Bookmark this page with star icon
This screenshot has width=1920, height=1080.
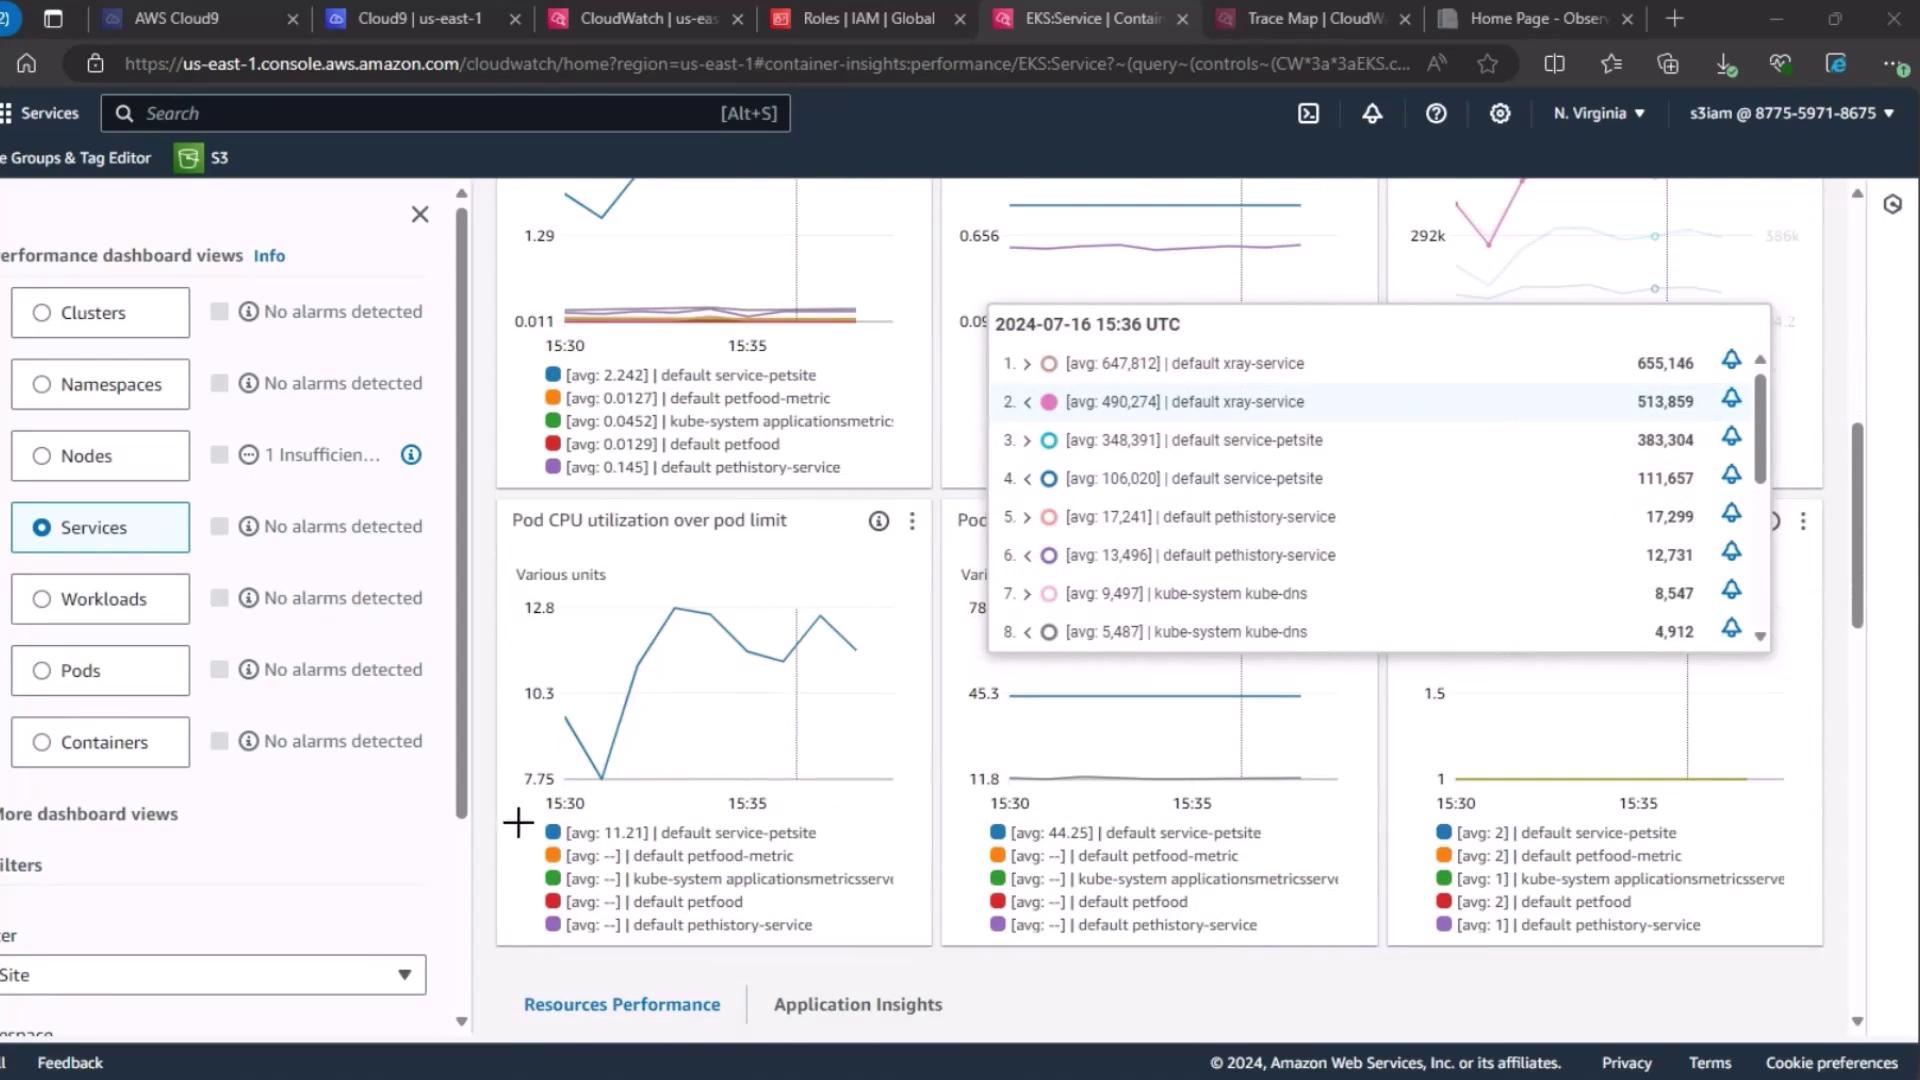[x=1488, y=64]
